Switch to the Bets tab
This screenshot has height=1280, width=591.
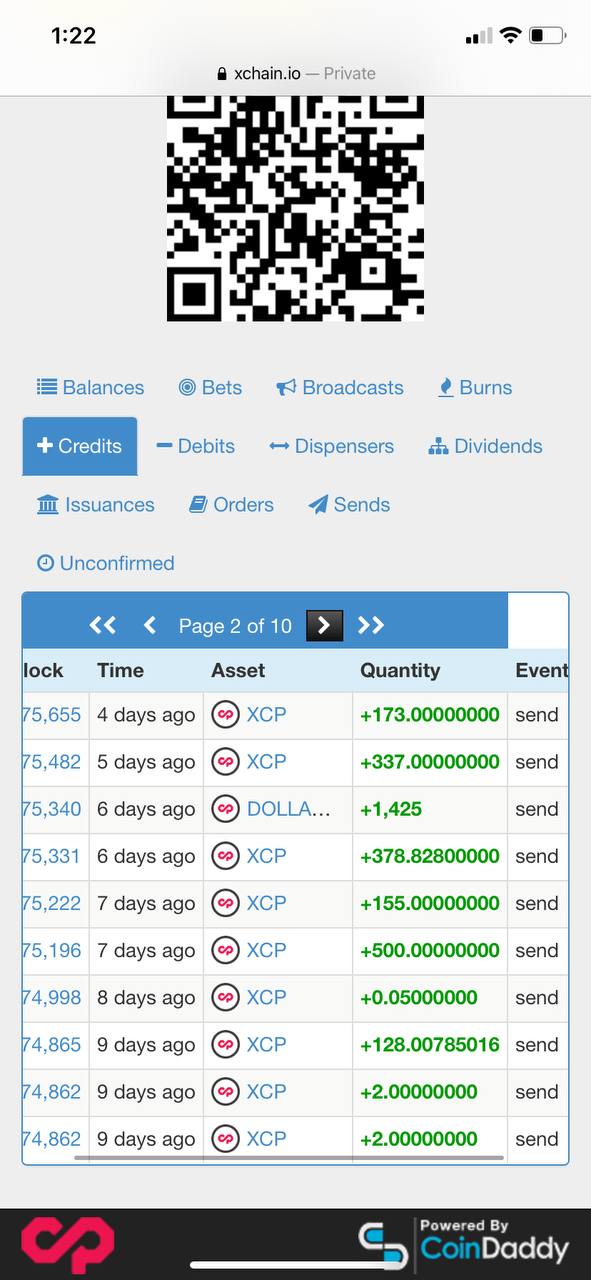[x=210, y=387]
